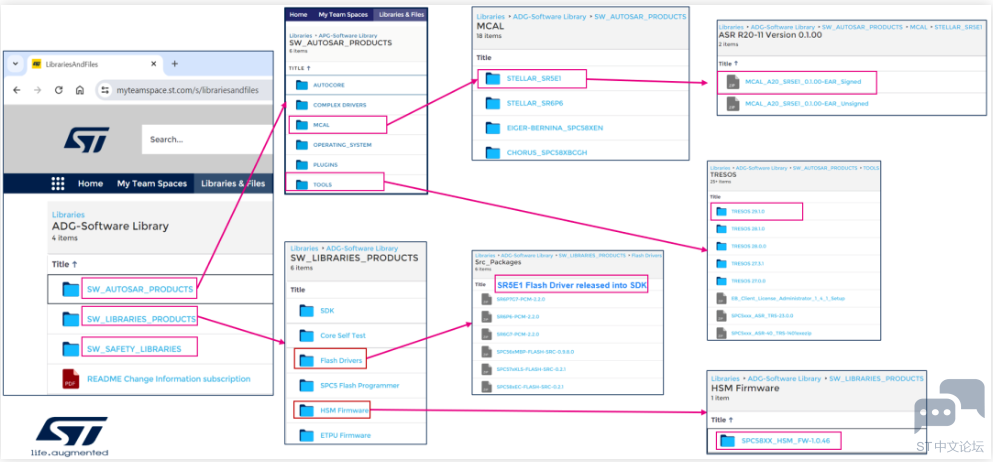Click the SDK folder icon
This screenshot has height=462, width=993.
(x=307, y=311)
